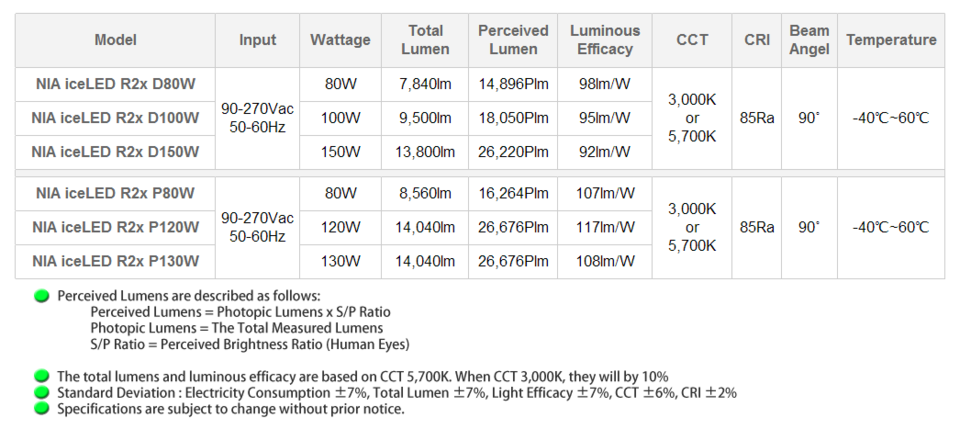Click the 7,840lm total lumen value
960x429 pixels.
425,84
